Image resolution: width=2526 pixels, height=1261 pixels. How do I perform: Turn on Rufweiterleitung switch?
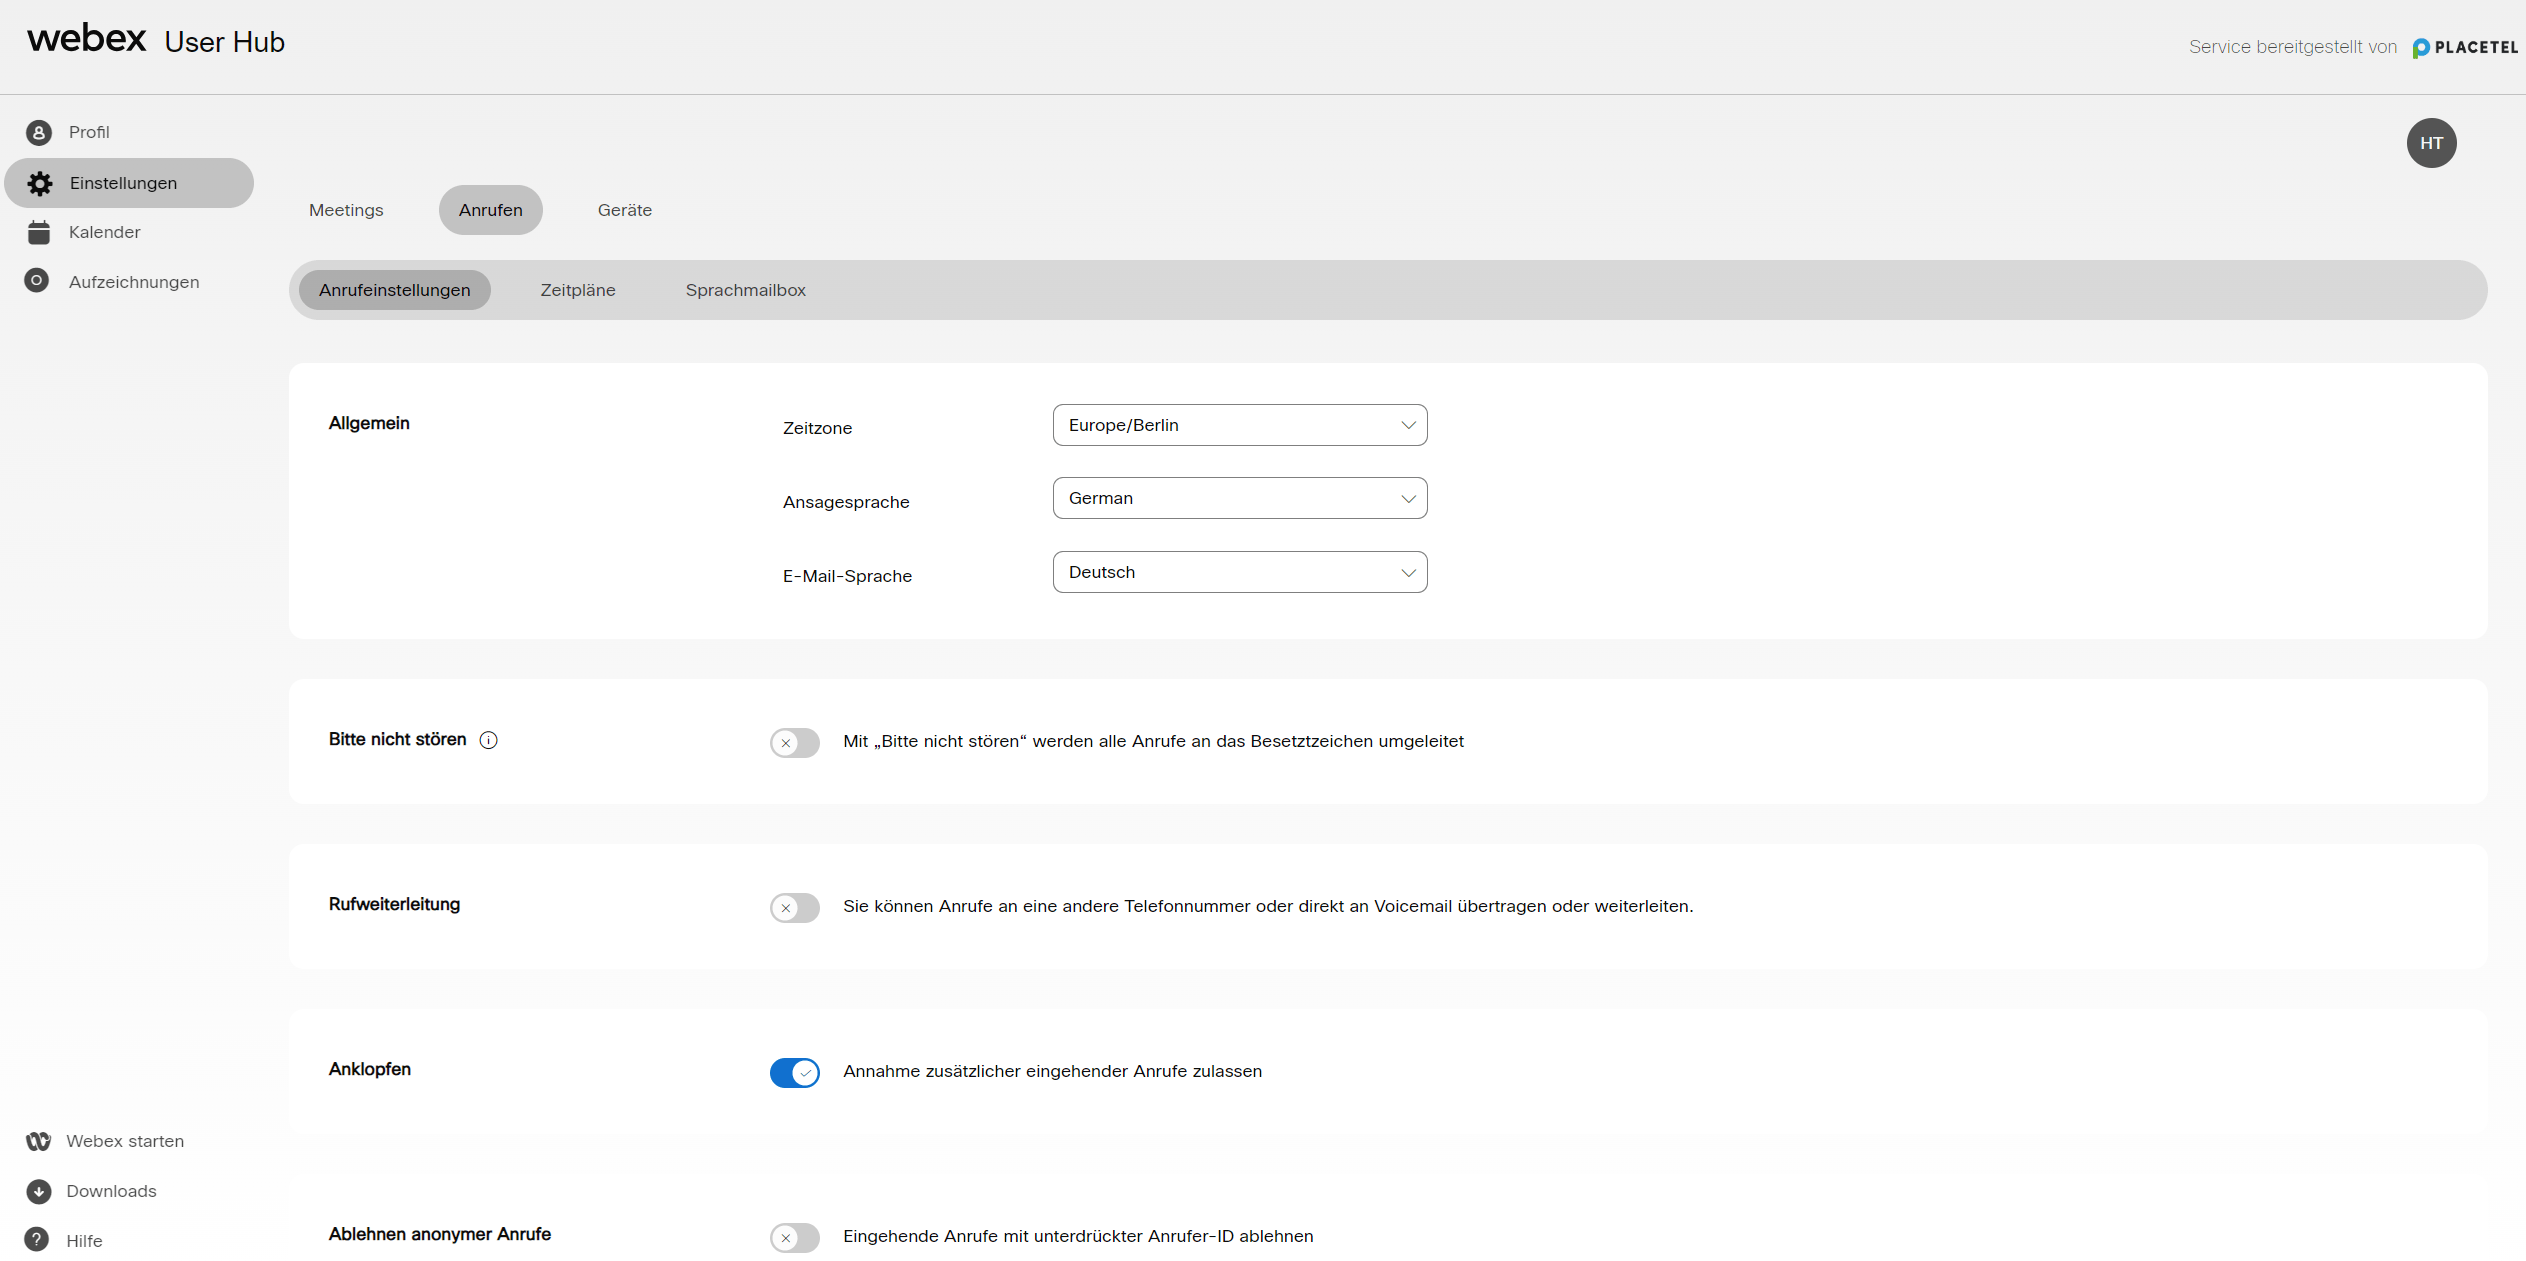(794, 907)
